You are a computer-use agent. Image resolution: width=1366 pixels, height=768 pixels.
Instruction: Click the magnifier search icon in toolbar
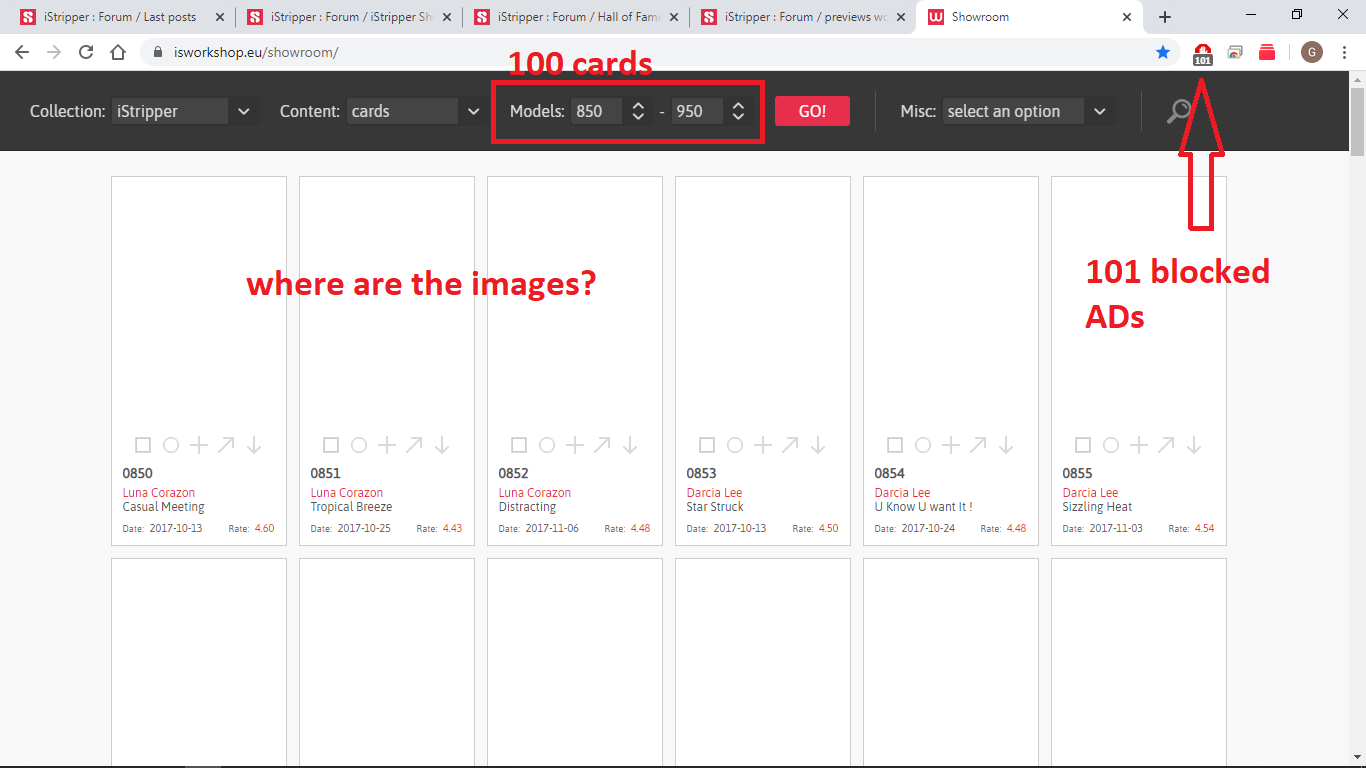tap(1180, 111)
